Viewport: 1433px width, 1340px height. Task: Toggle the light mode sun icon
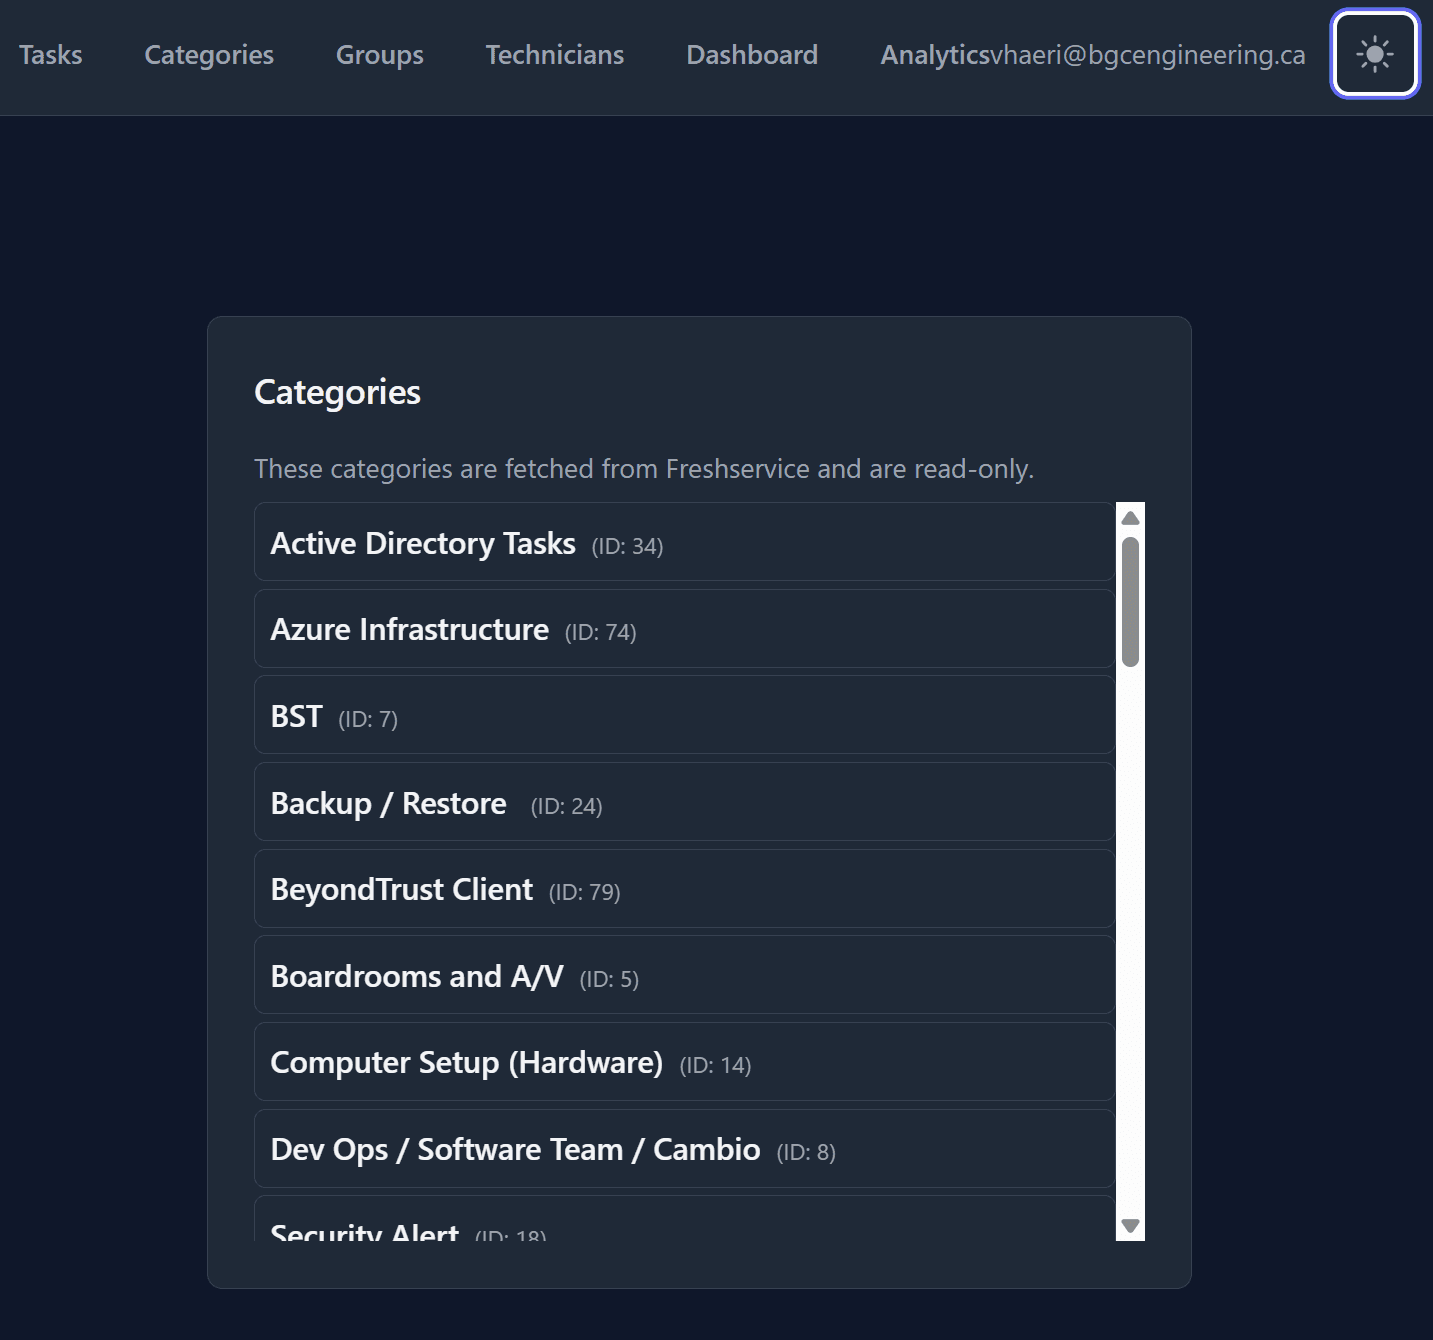(x=1374, y=55)
